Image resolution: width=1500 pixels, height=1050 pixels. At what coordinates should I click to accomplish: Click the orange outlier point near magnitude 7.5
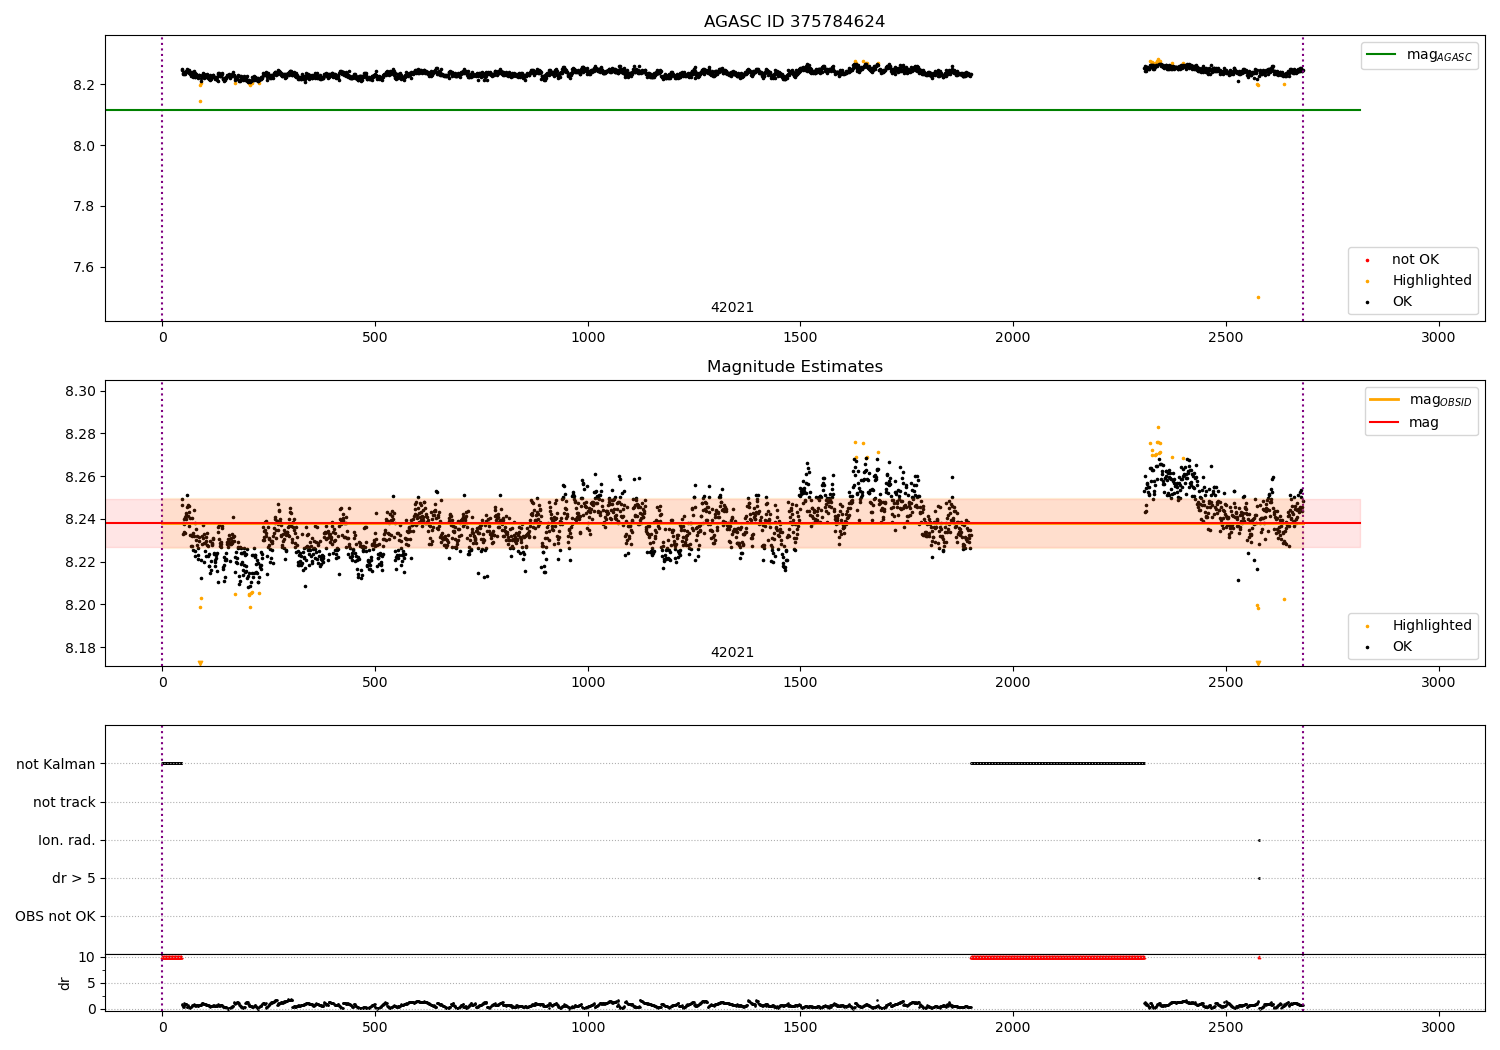click(x=1258, y=297)
